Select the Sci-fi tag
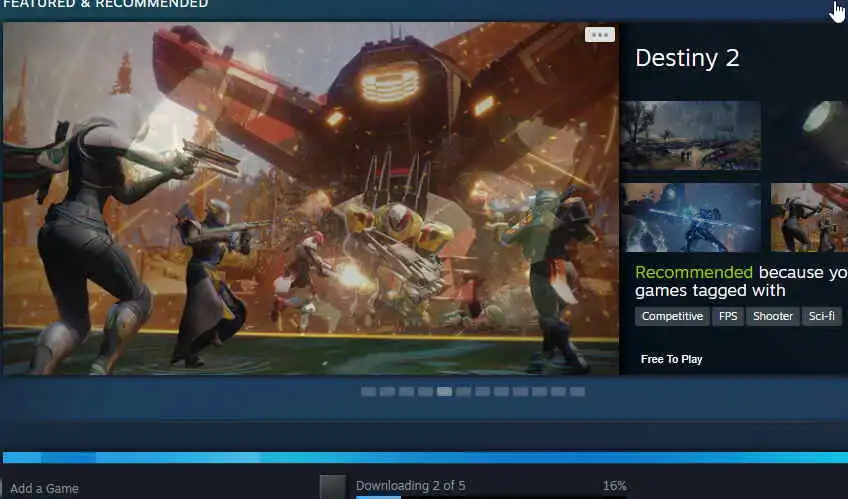Screen dimensions: 848x499 (822, 316)
